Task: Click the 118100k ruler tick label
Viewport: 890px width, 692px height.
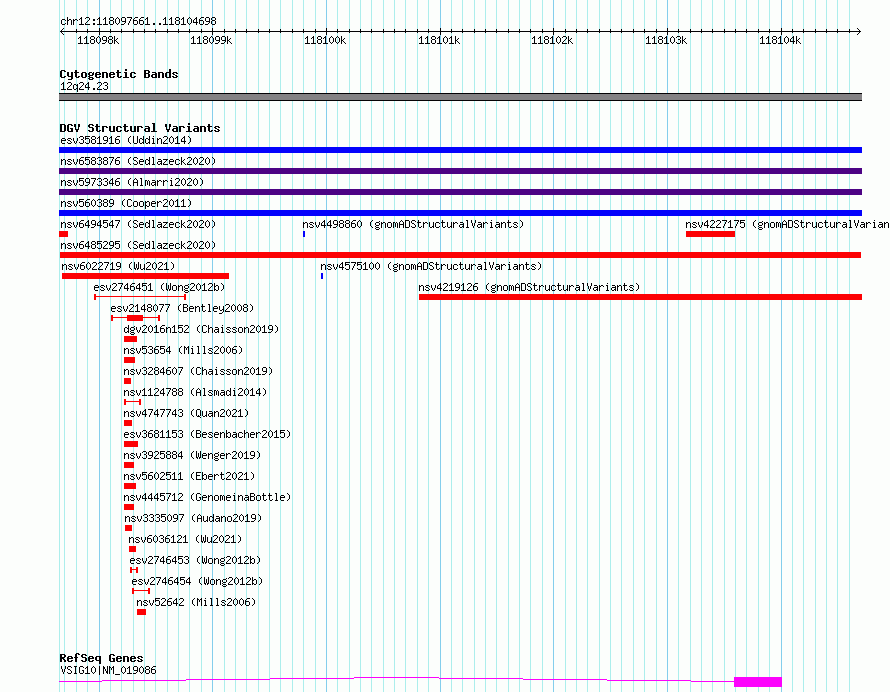Action: 325,40
